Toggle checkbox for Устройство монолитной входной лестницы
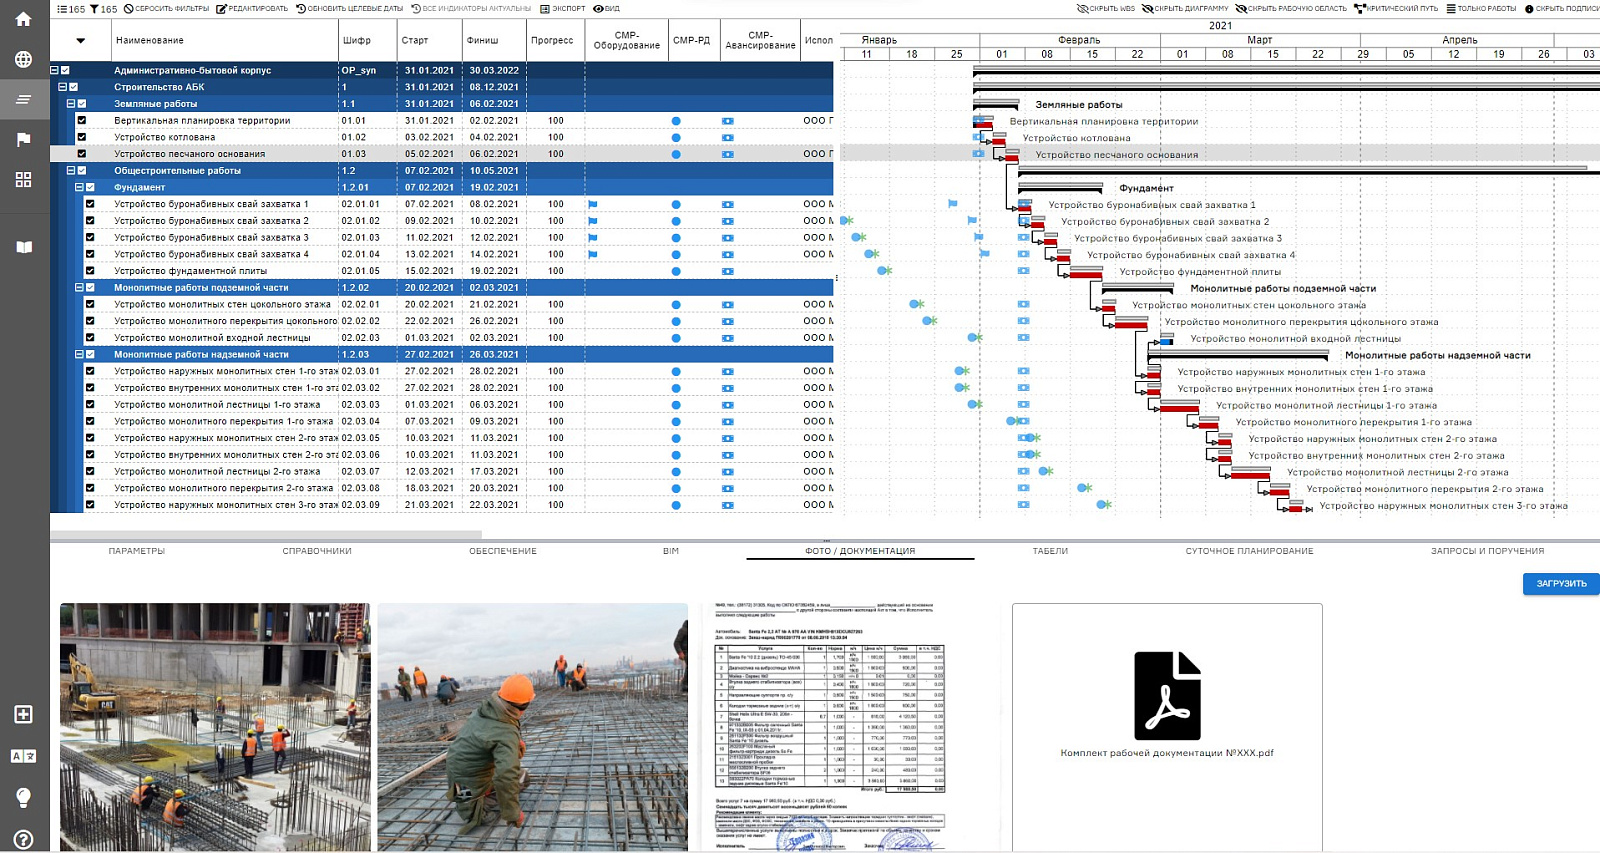Image resolution: width=1600 pixels, height=853 pixels. click(90, 338)
